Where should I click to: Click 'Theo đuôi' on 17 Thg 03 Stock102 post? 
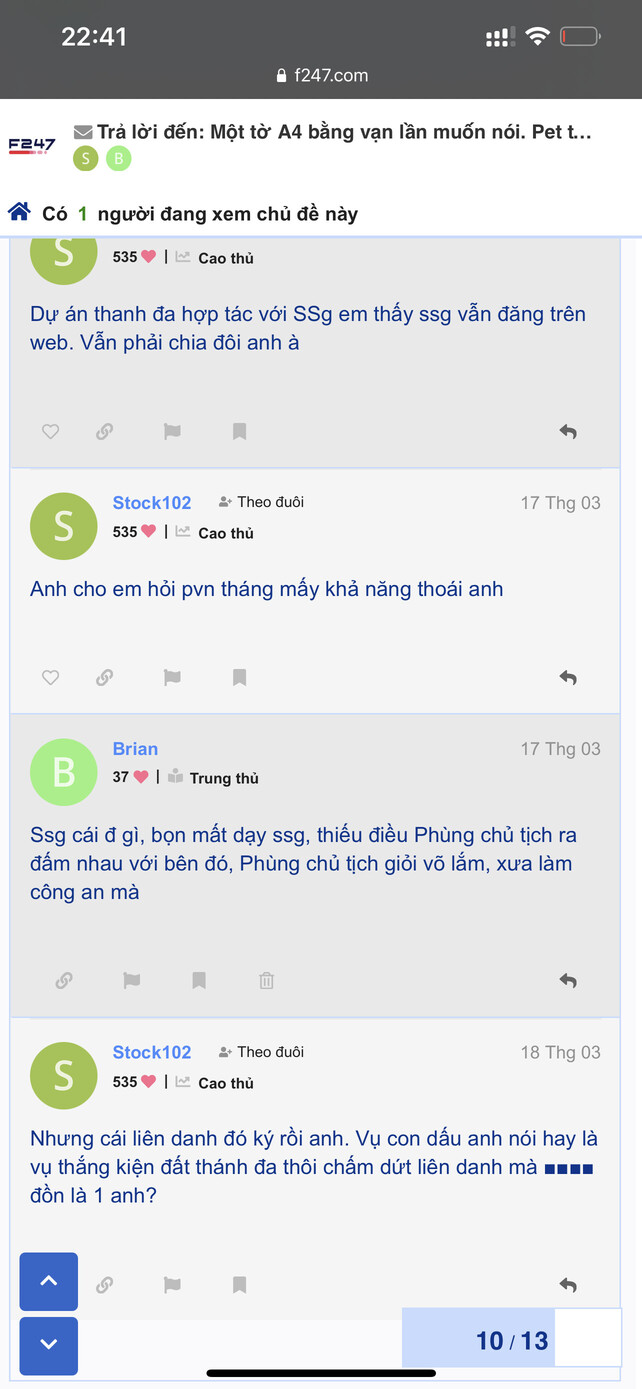pyautogui.click(x=261, y=502)
